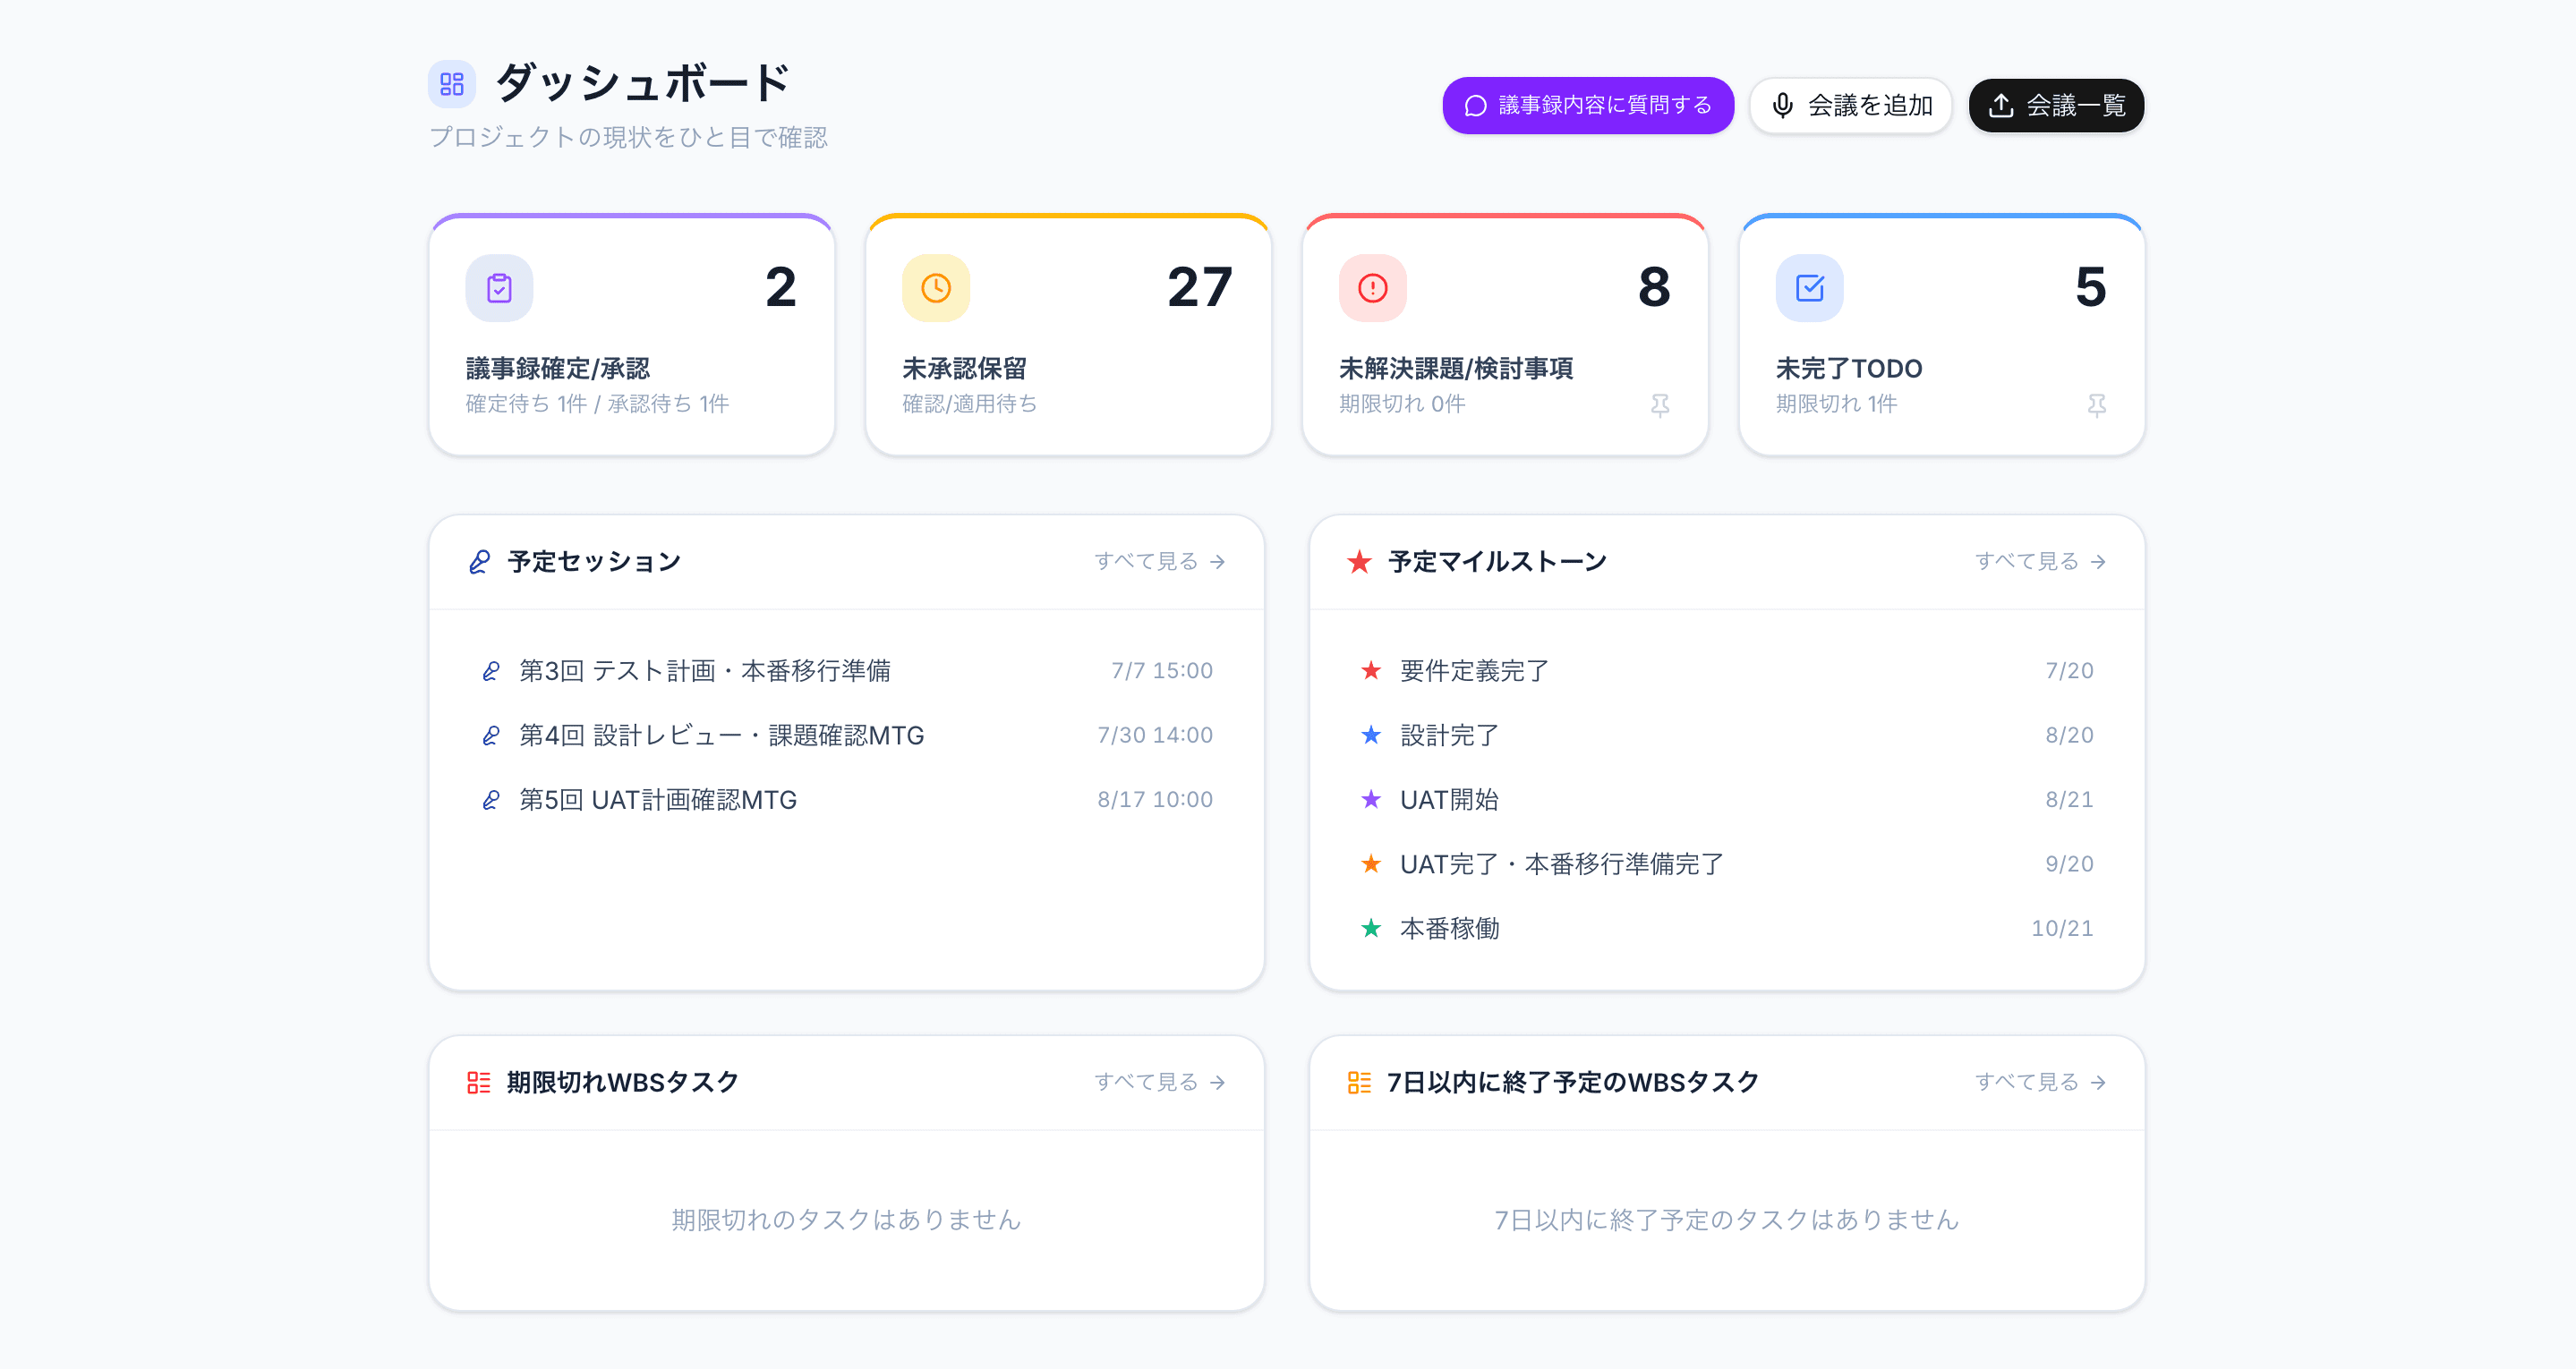Screen dimensions: 2576x1369
Task: Click the 期限切れのタスクはありません message
Action: [846, 1220]
